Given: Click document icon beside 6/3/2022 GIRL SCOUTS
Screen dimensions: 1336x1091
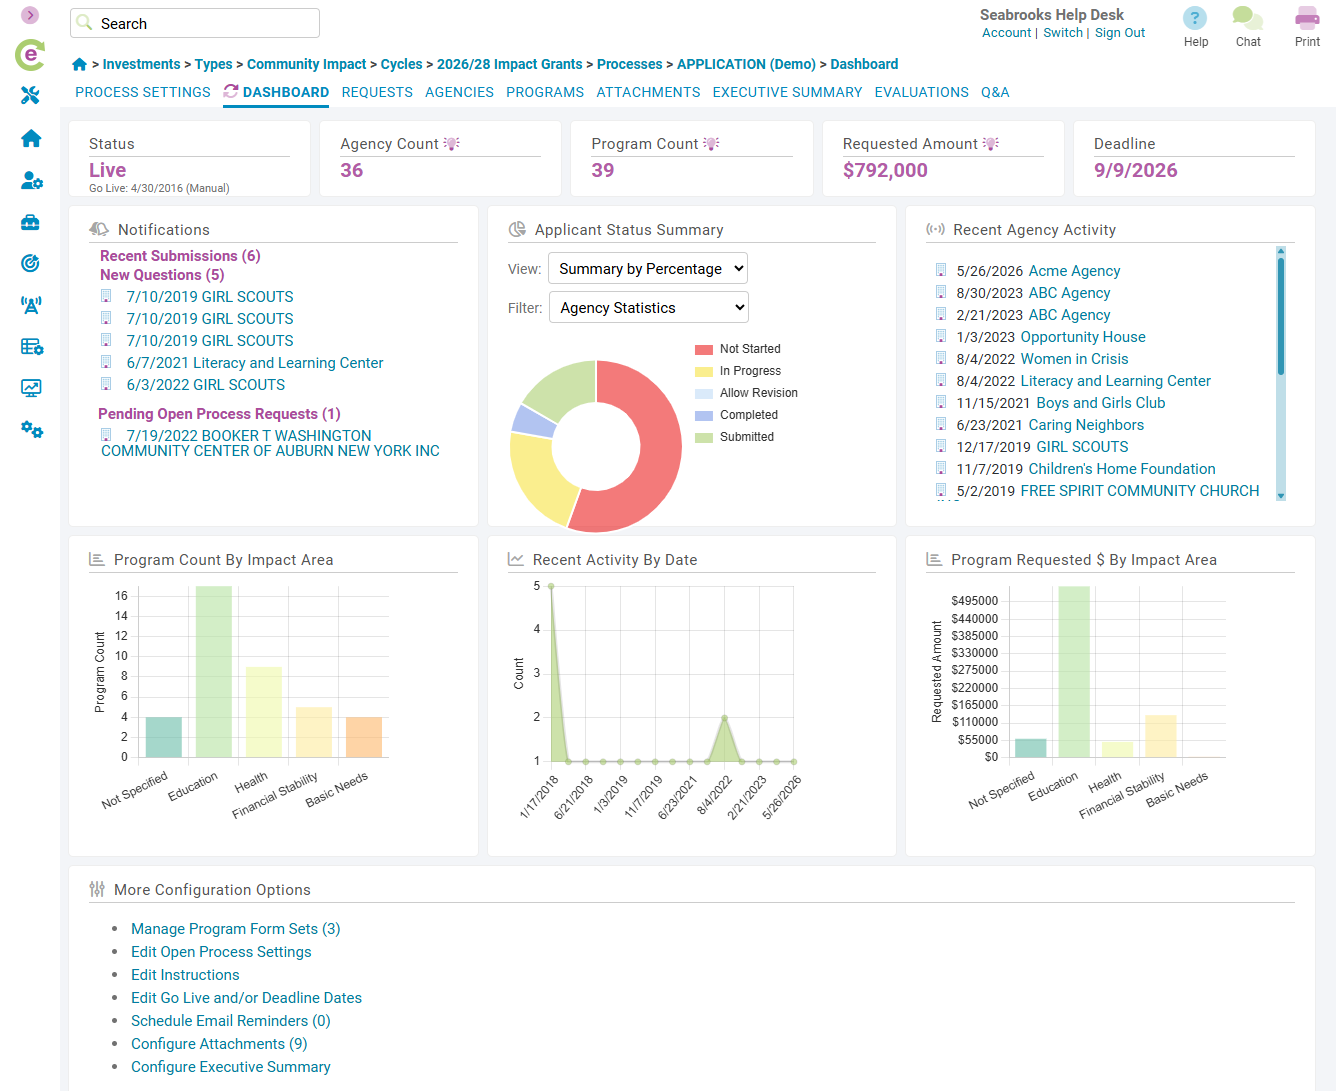Looking at the screenshot, I should 106,384.
